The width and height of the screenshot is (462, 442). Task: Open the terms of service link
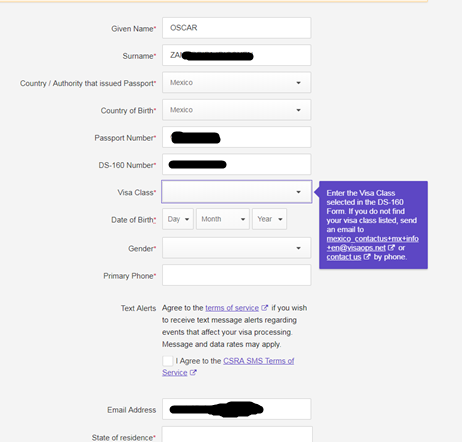[232, 308]
